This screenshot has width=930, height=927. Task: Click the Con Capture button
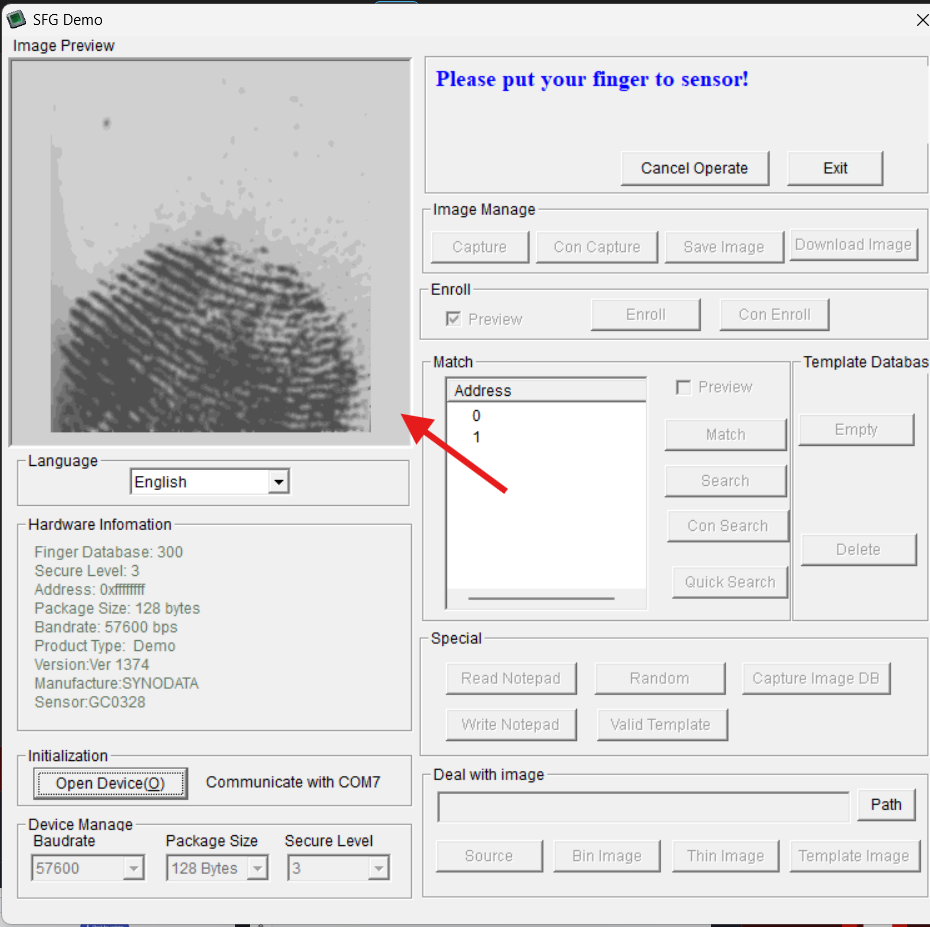click(597, 247)
